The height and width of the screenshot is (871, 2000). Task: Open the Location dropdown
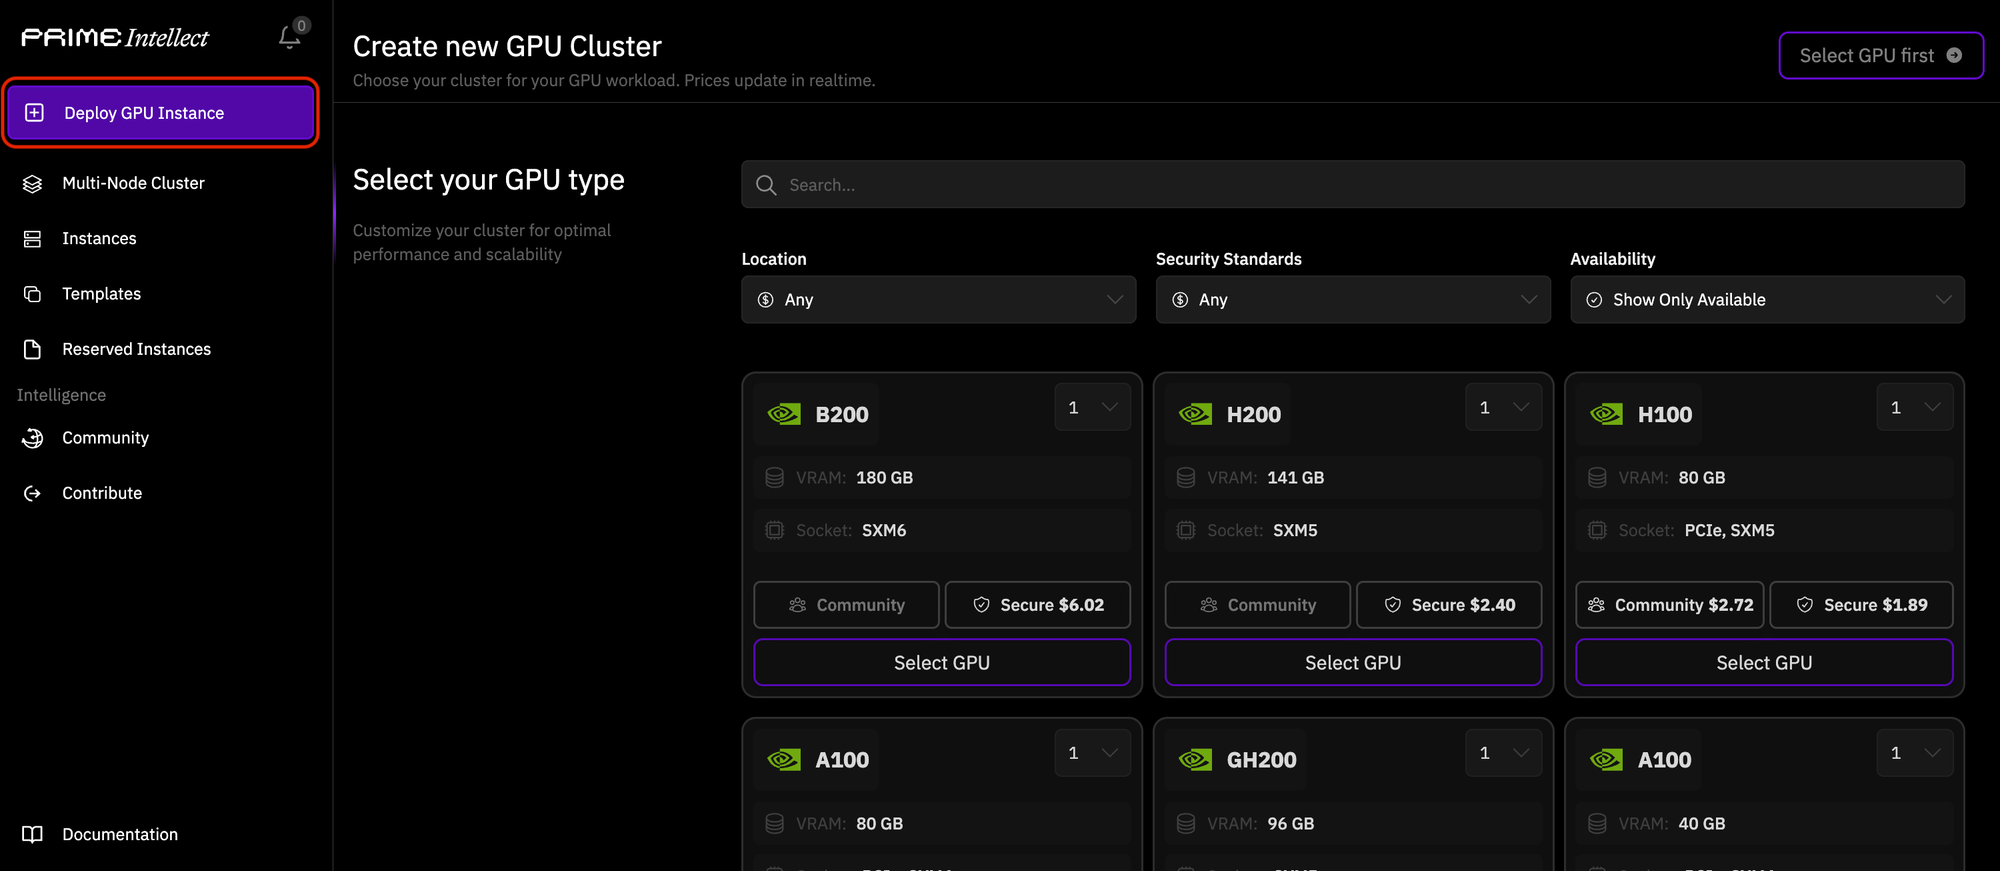click(x=939, y=300)
